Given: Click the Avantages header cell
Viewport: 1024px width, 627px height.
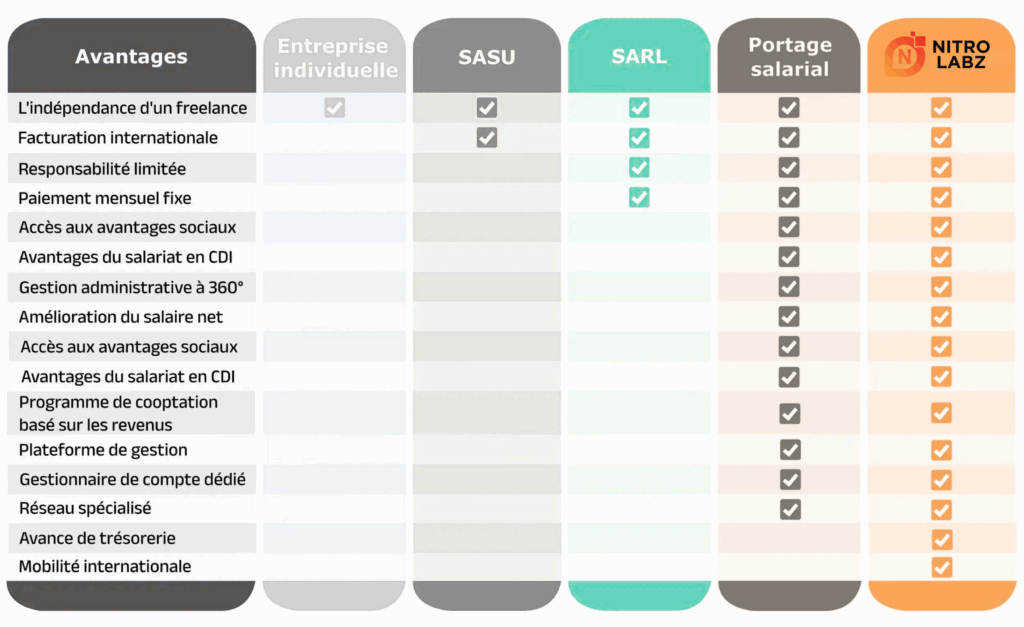Looking at the screenshot, I should (x=131, y=57).
